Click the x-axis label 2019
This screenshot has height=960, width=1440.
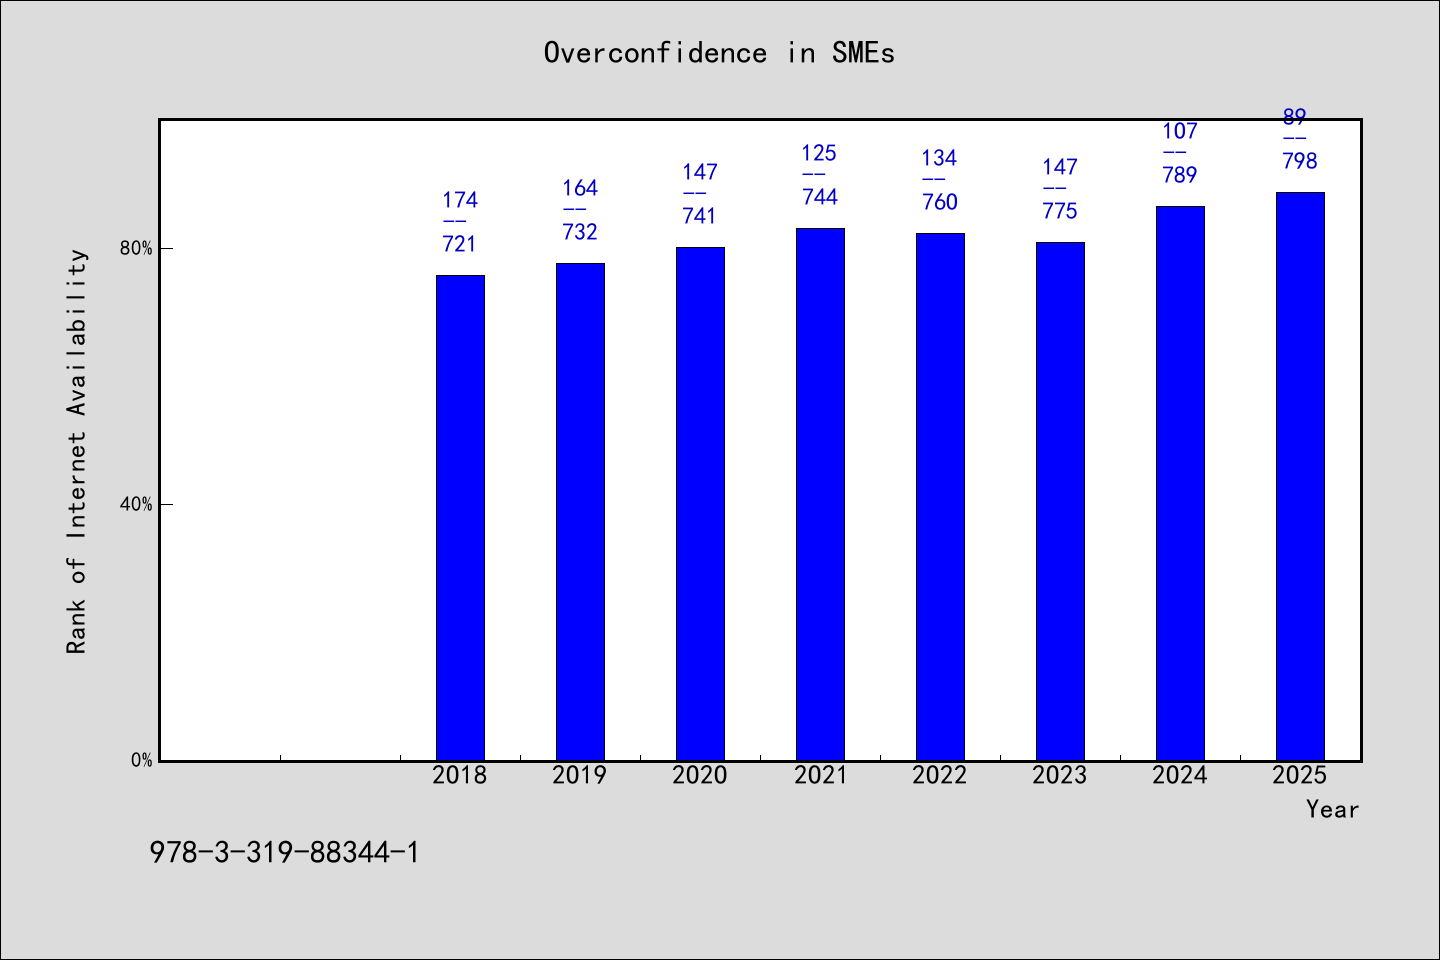point(580,775)
